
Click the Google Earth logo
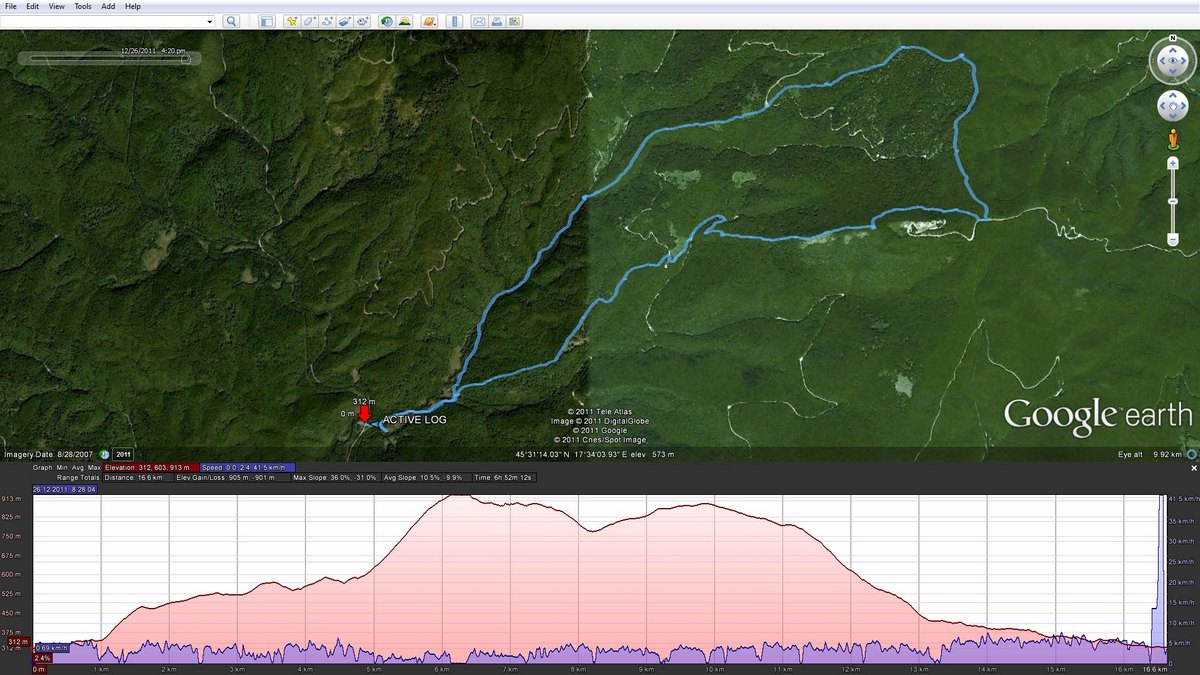[1098, 416]
